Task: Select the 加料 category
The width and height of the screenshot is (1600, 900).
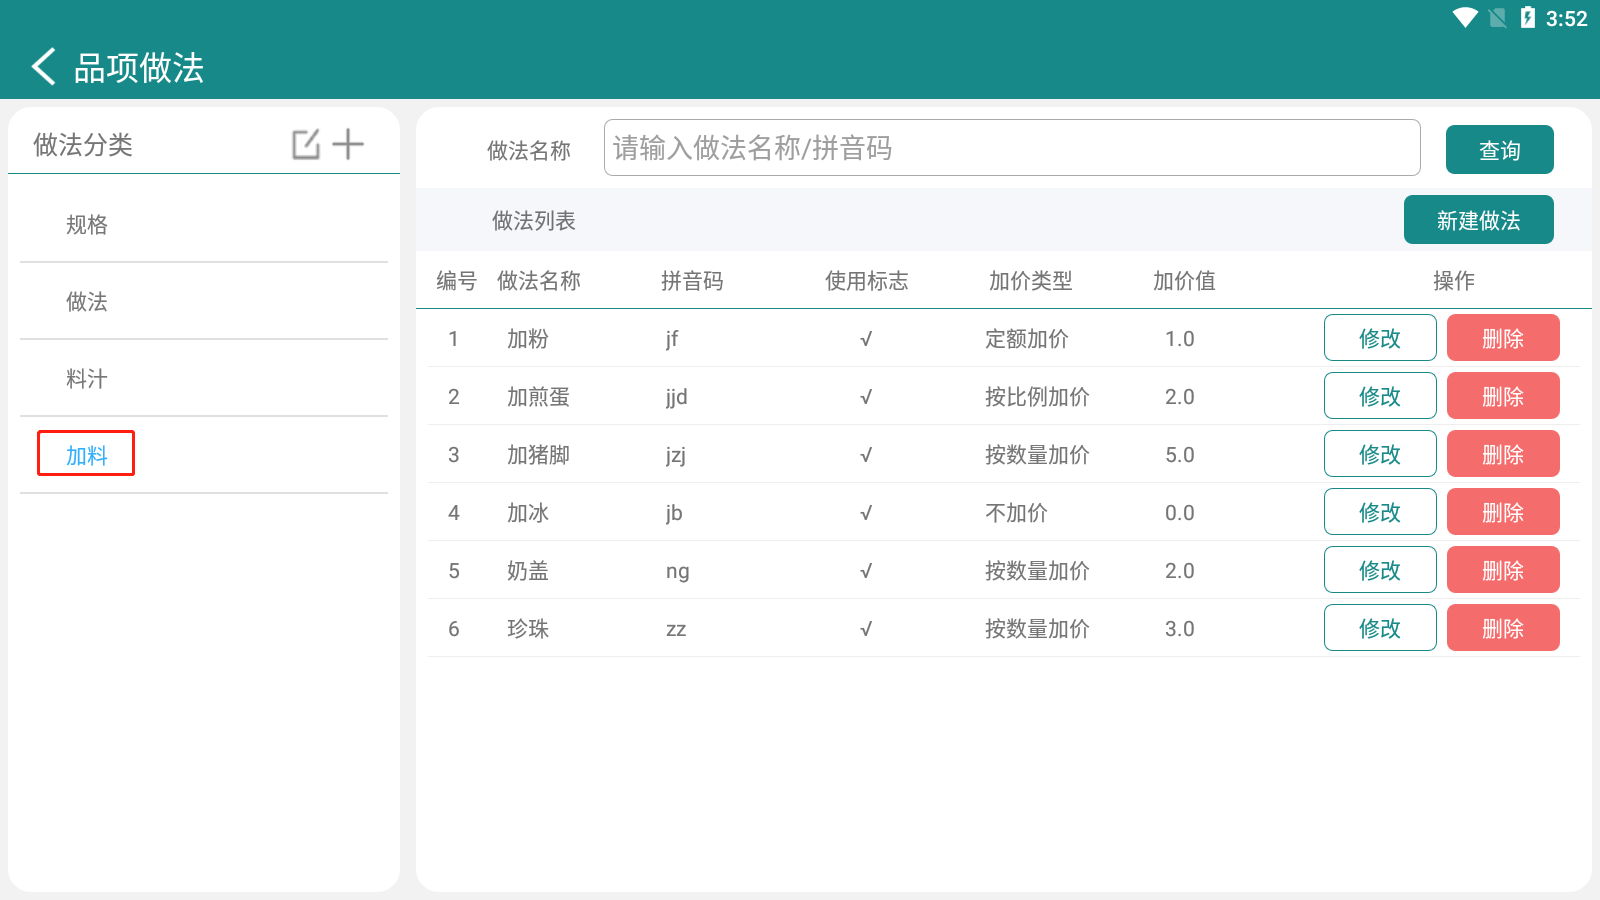Action: click(x=87, y=455)
